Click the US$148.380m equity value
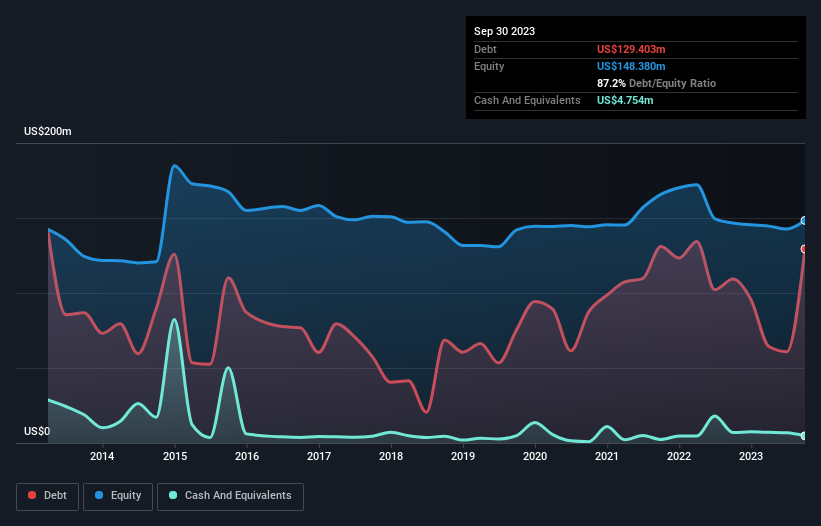 click(631, 66)
